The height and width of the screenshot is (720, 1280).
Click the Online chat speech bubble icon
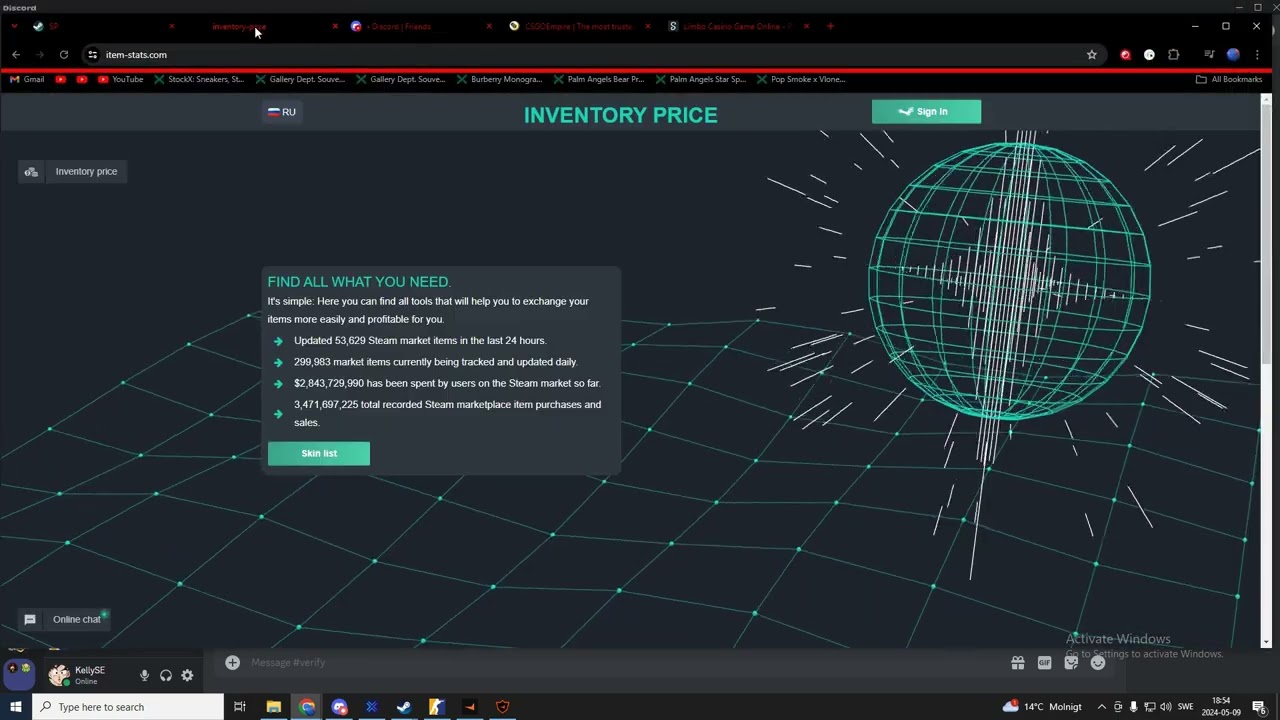tap(30, 620)
